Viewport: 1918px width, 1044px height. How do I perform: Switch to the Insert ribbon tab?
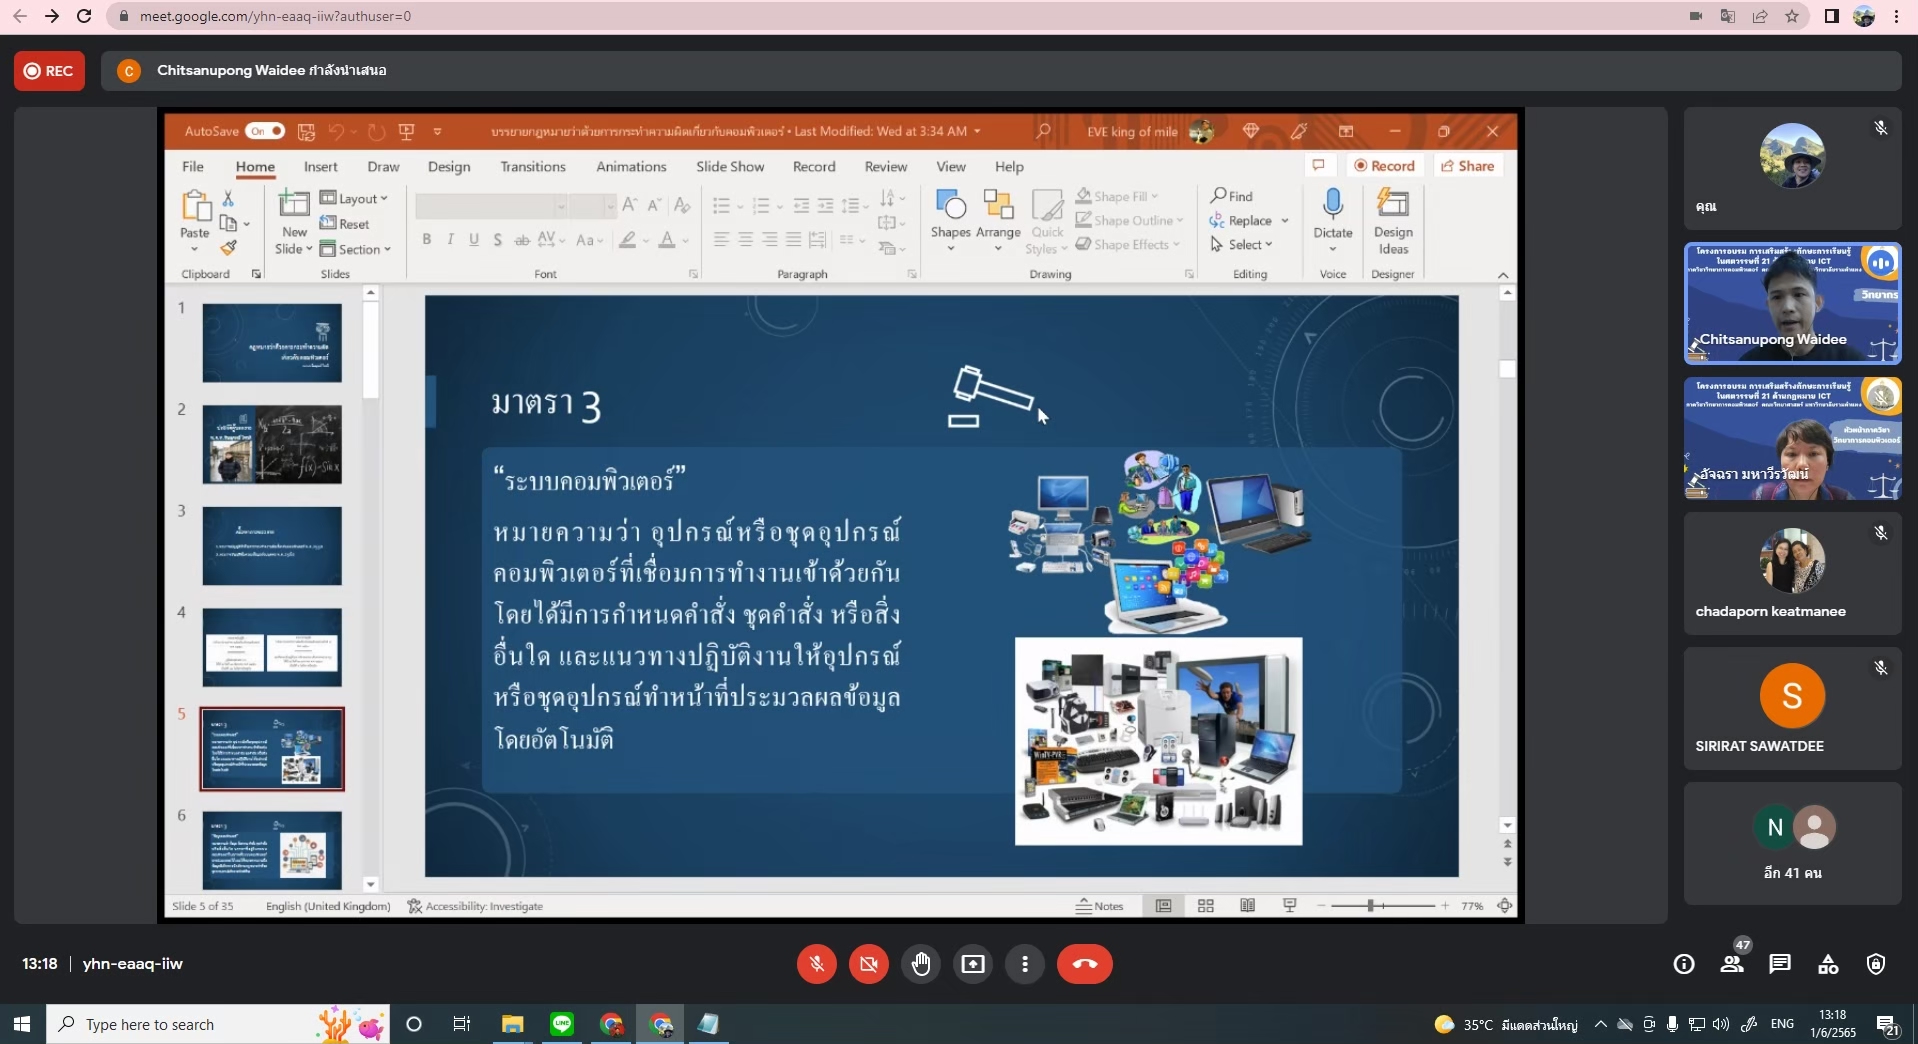tap(320, 167)
